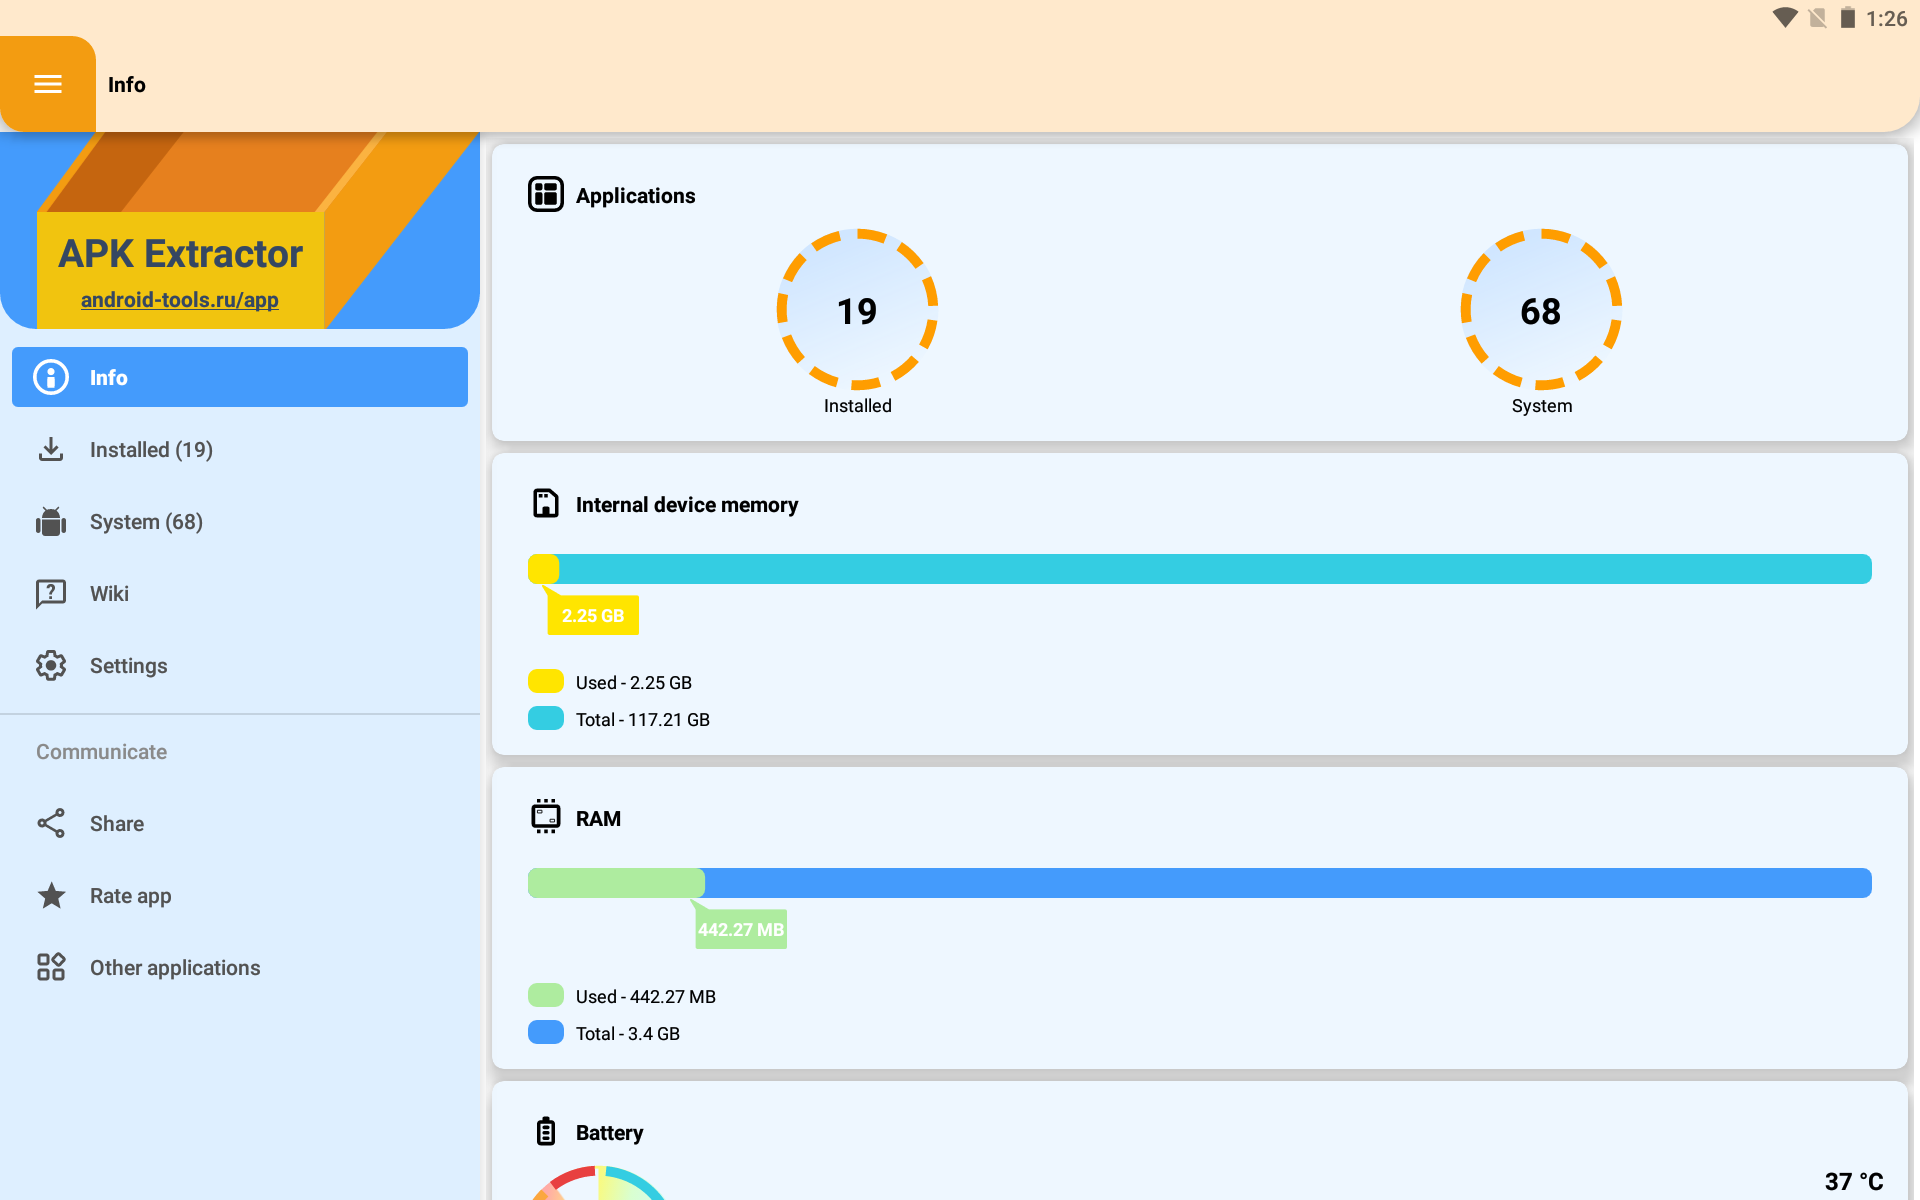Open System (68) apps list
Screen dimensions: 1920x1200
[x=240, y=521]
